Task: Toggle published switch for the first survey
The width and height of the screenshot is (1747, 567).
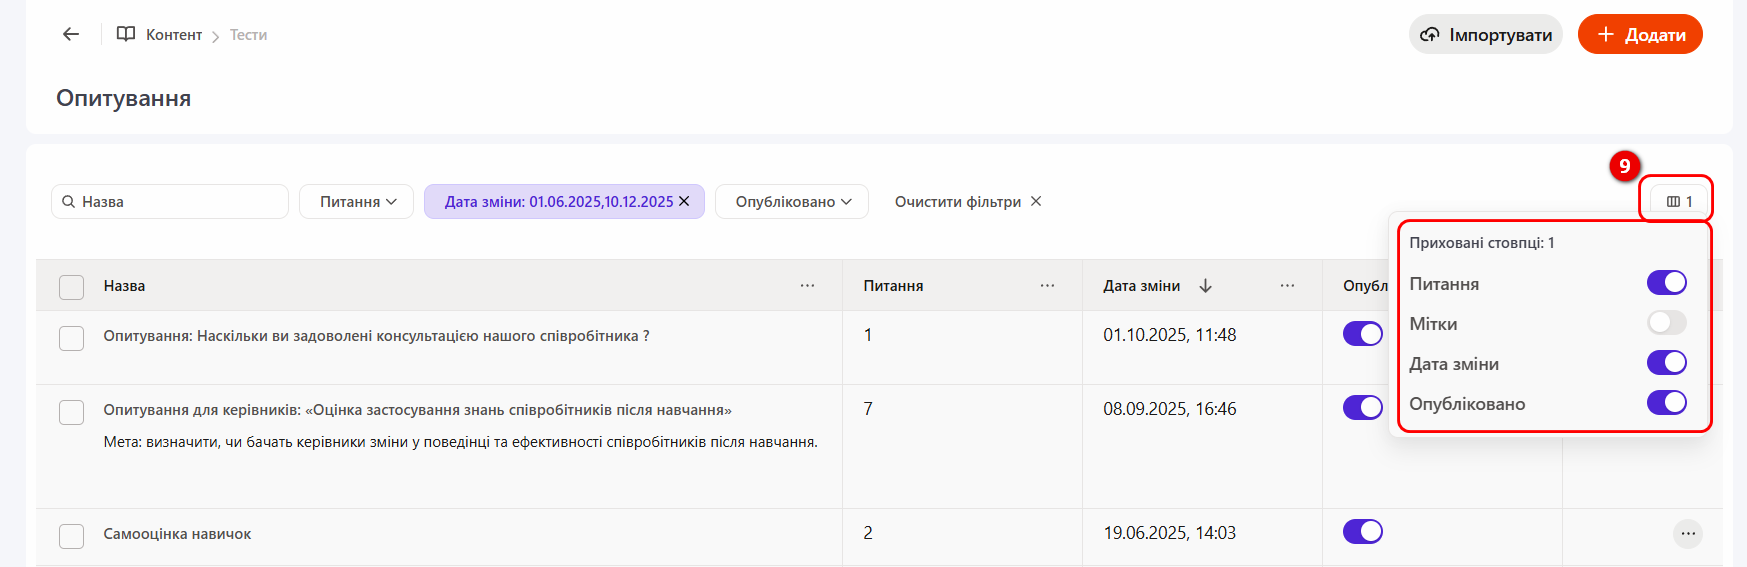Action: pos(1362,334)
